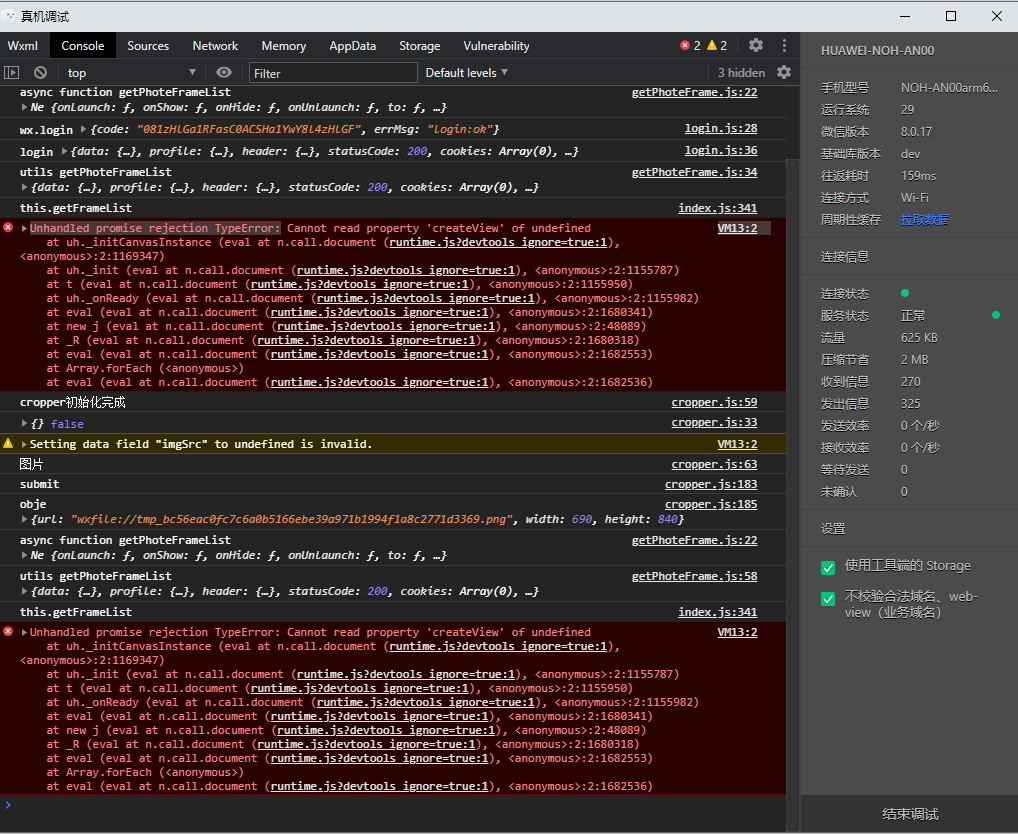
Task: Click the error icon on first TypeError entry
Action: pos(8,228)
